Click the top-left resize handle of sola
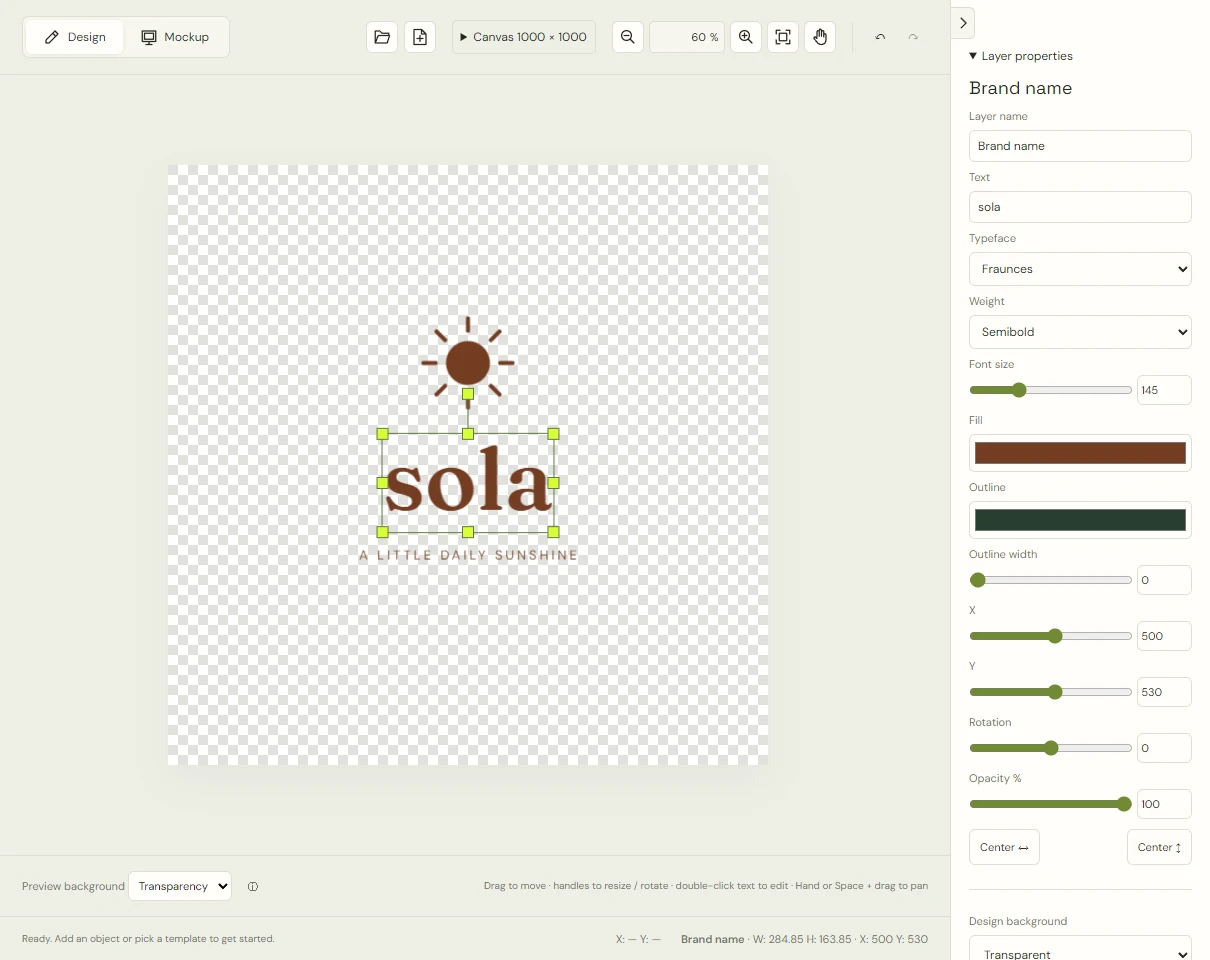The height and width of the screenshot is (960, 1210). pyautogui.click(x=382, y=434)
